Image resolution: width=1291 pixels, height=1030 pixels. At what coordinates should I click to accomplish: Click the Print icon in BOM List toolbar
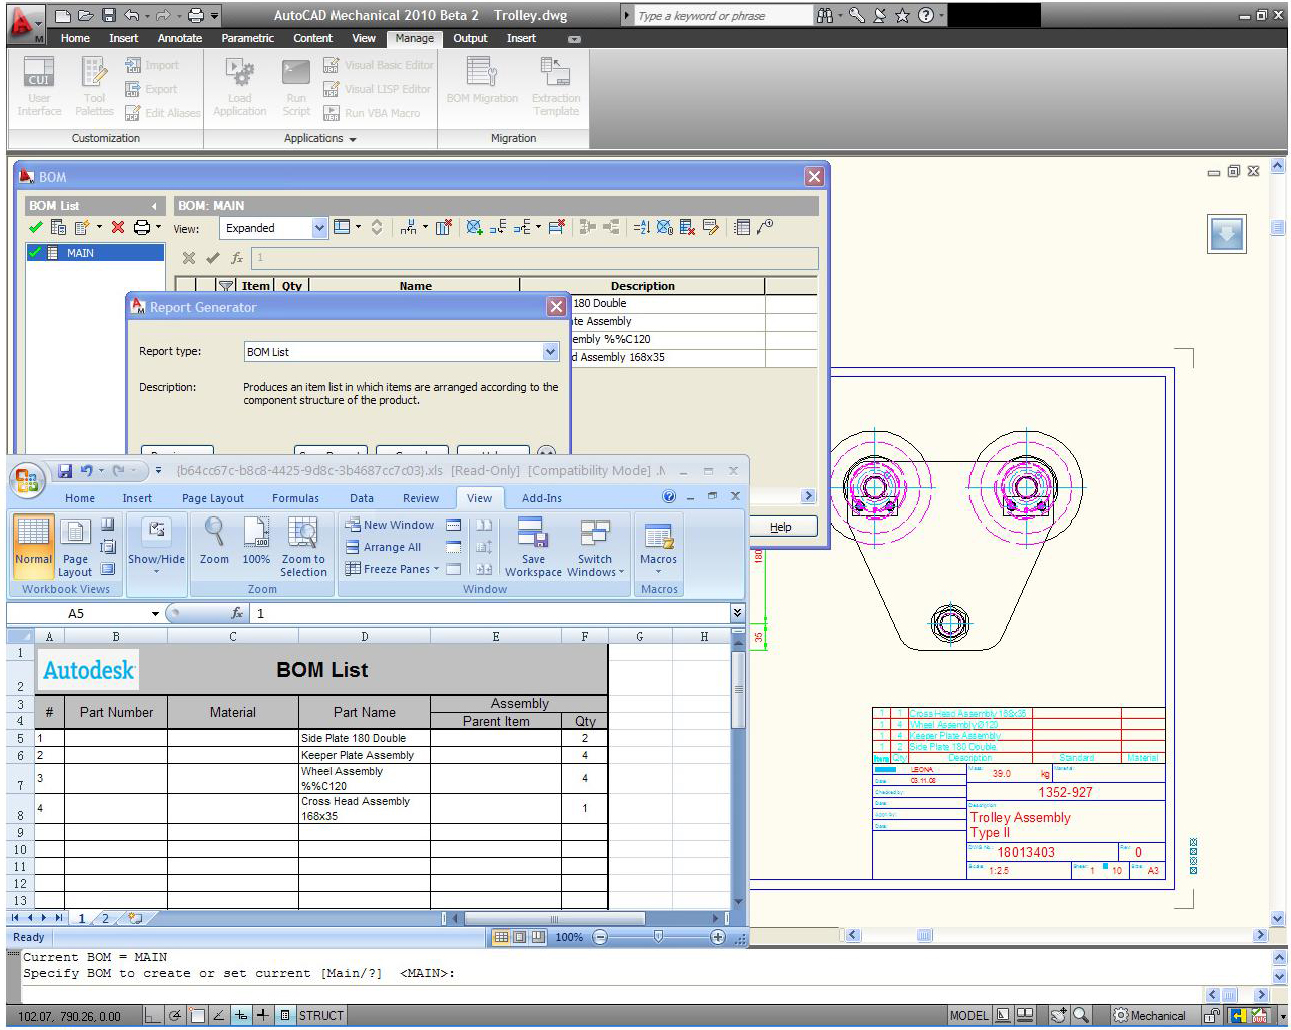pyautogui.click(x=142, y=228)
